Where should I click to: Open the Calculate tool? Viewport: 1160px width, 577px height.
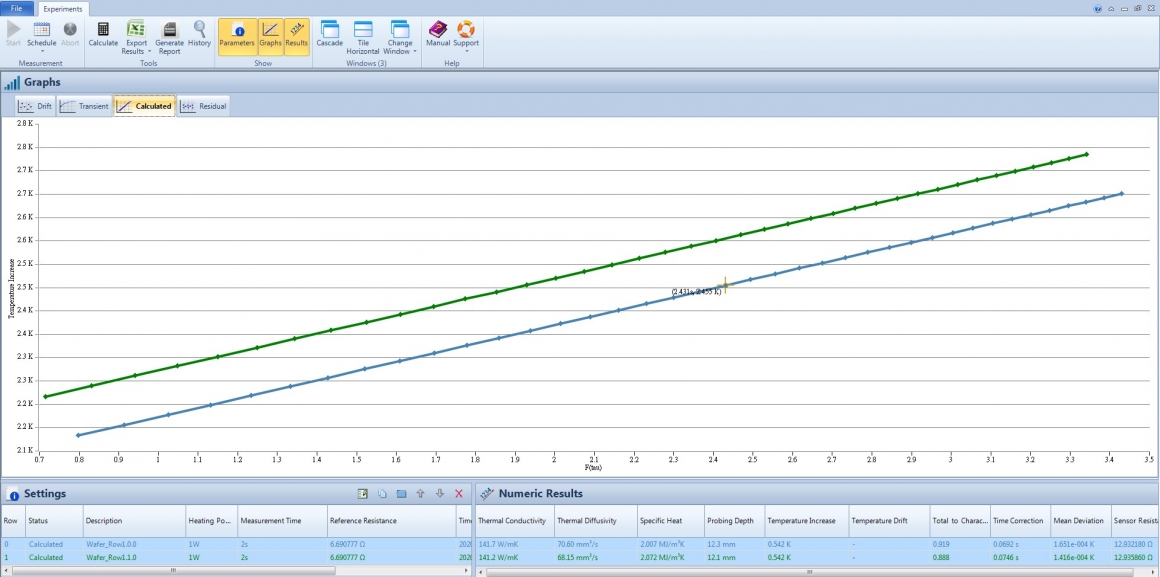click(103, 35)
